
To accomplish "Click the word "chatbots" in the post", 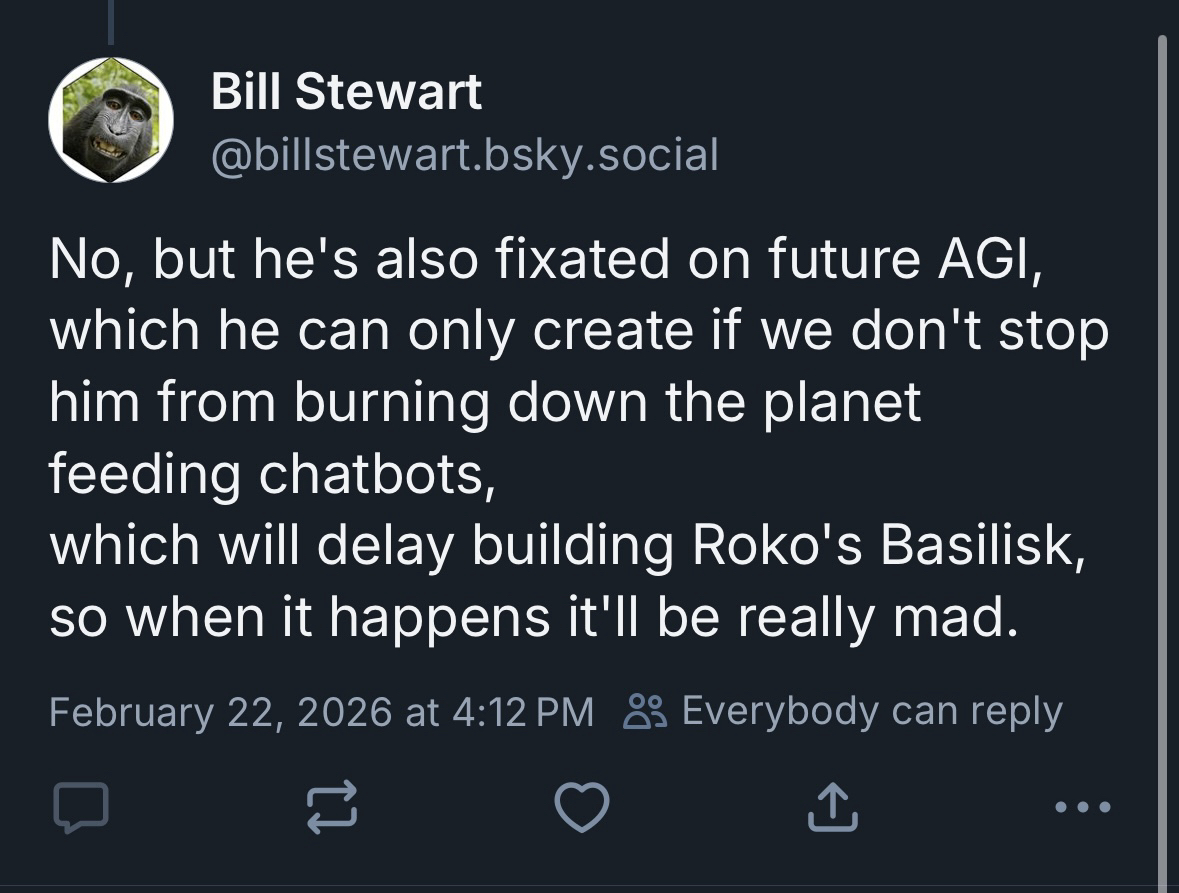I will pos(371,474).
